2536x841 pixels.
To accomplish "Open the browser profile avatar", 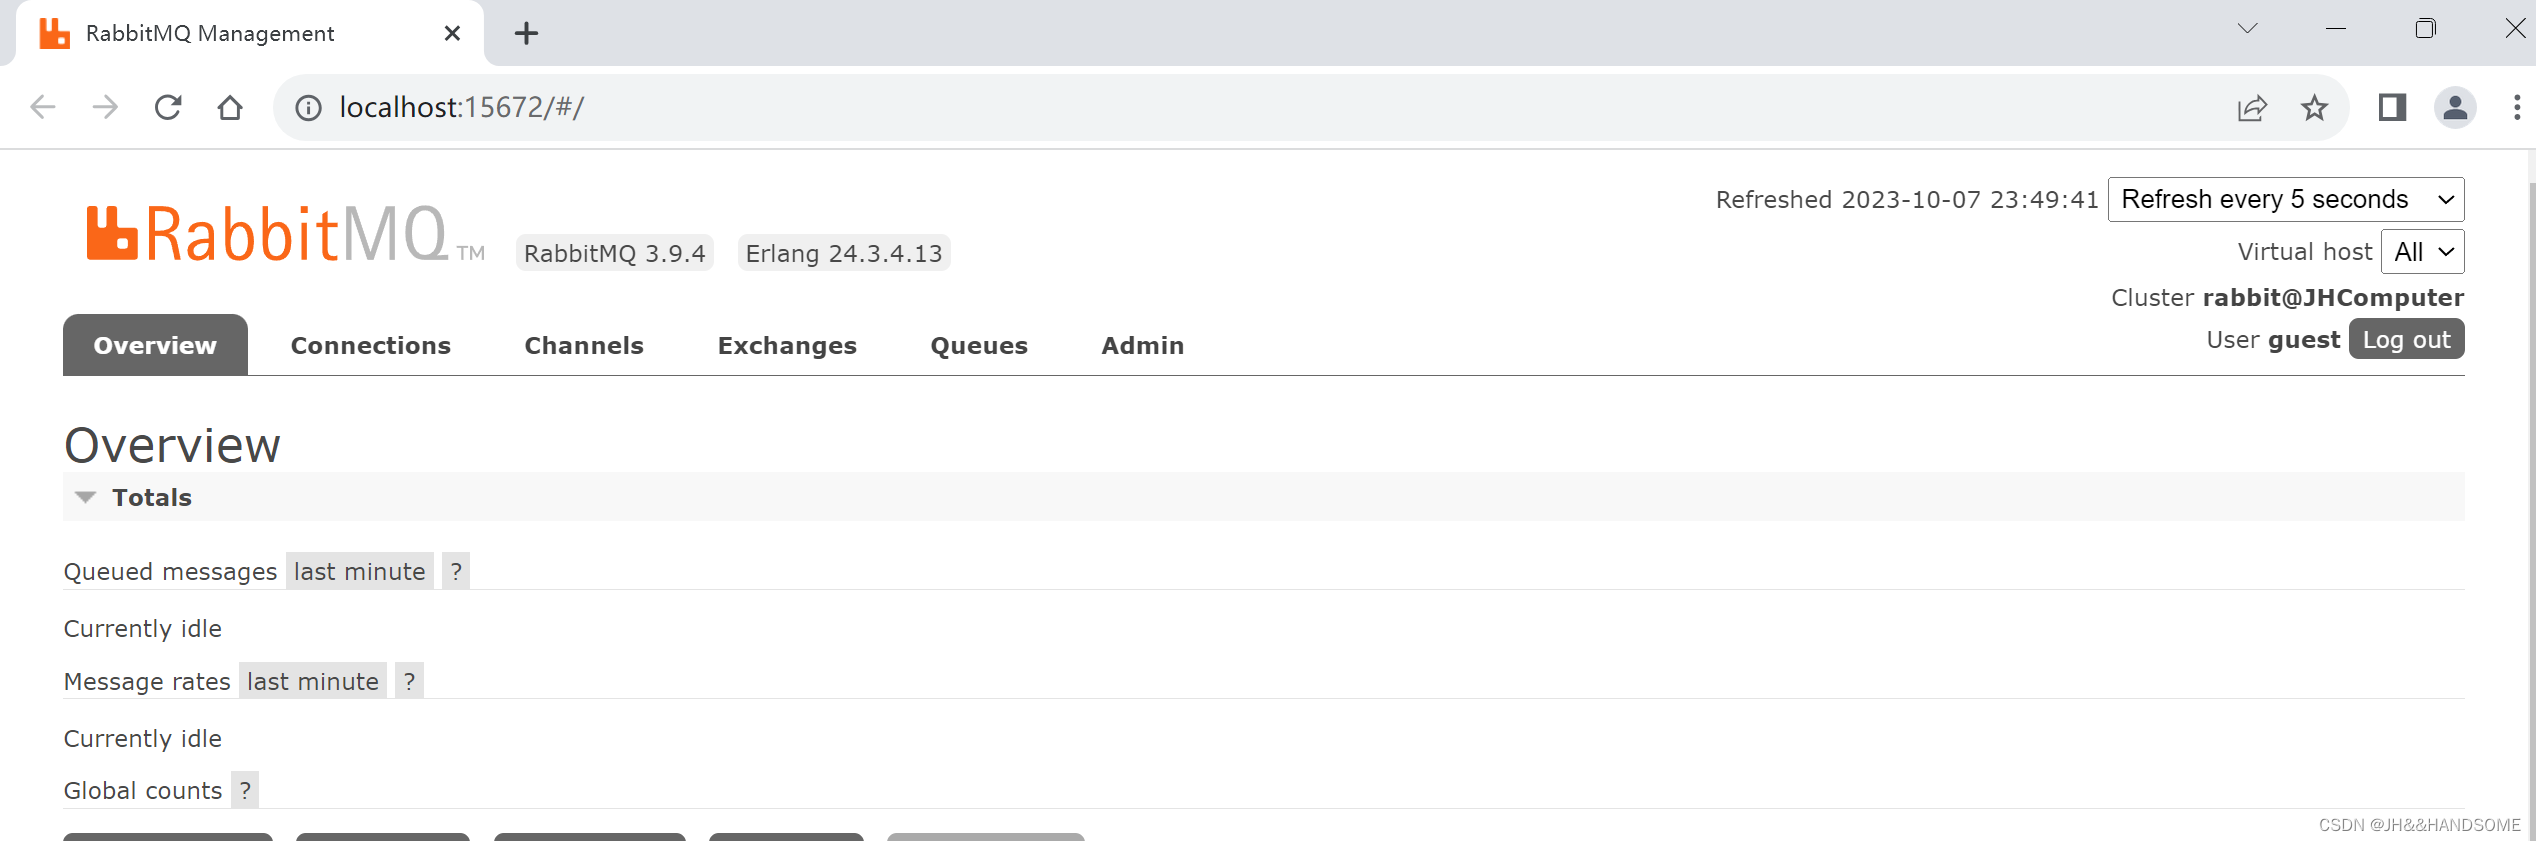I will 2455,107.
